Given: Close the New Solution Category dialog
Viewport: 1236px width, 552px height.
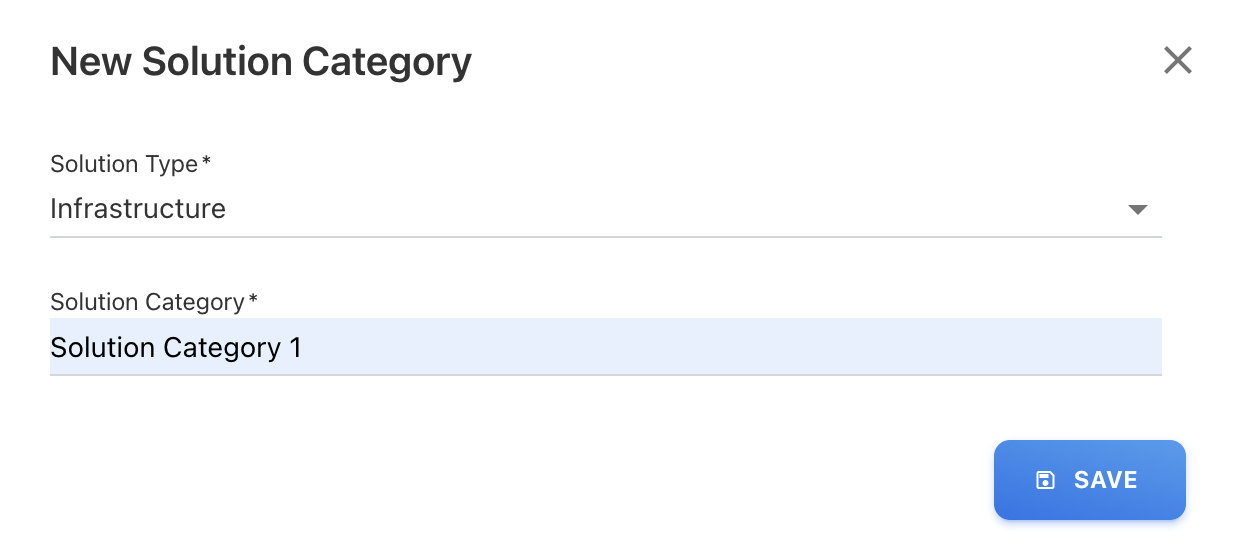Looking at the screenshot, I should pyautogui.click(x=1178, y=61).
